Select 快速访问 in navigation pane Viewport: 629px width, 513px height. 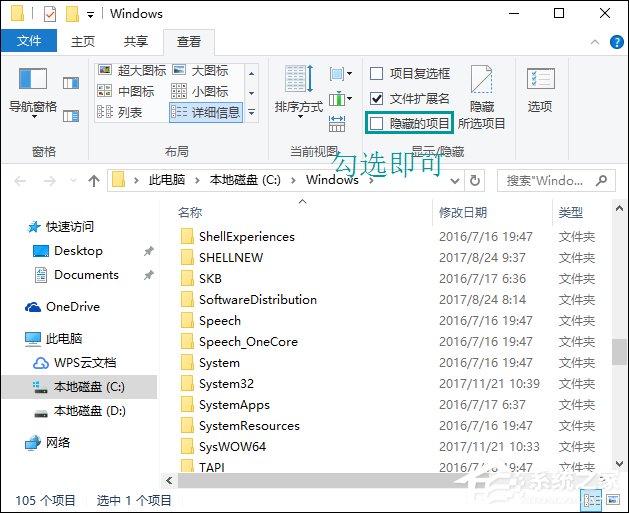tap(61, 227)
